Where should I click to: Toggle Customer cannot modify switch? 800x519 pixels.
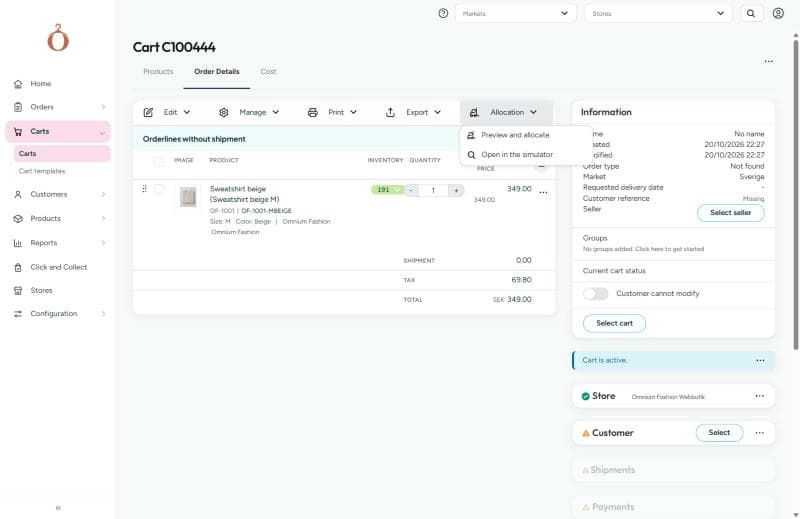point(595,293)
